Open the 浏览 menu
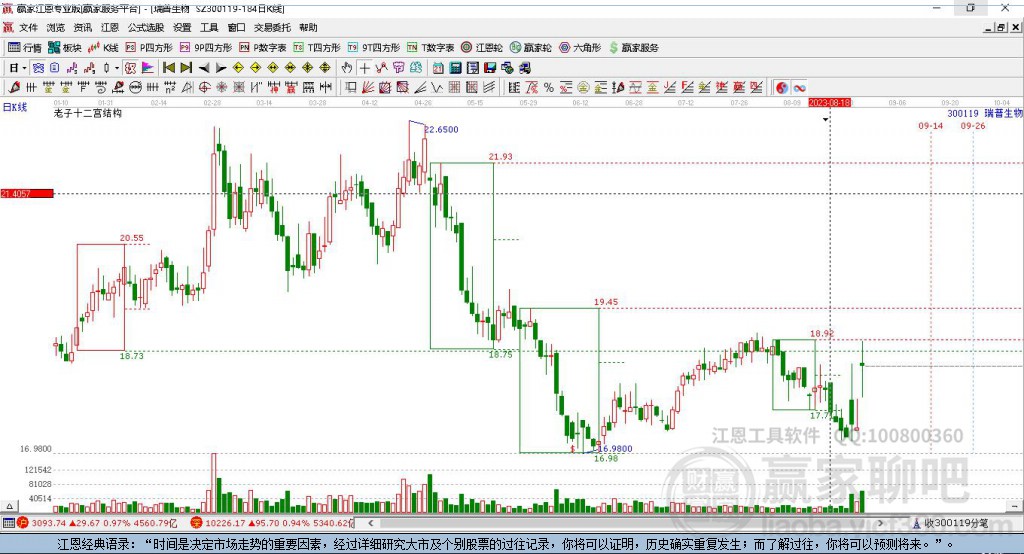 [56, 27]
